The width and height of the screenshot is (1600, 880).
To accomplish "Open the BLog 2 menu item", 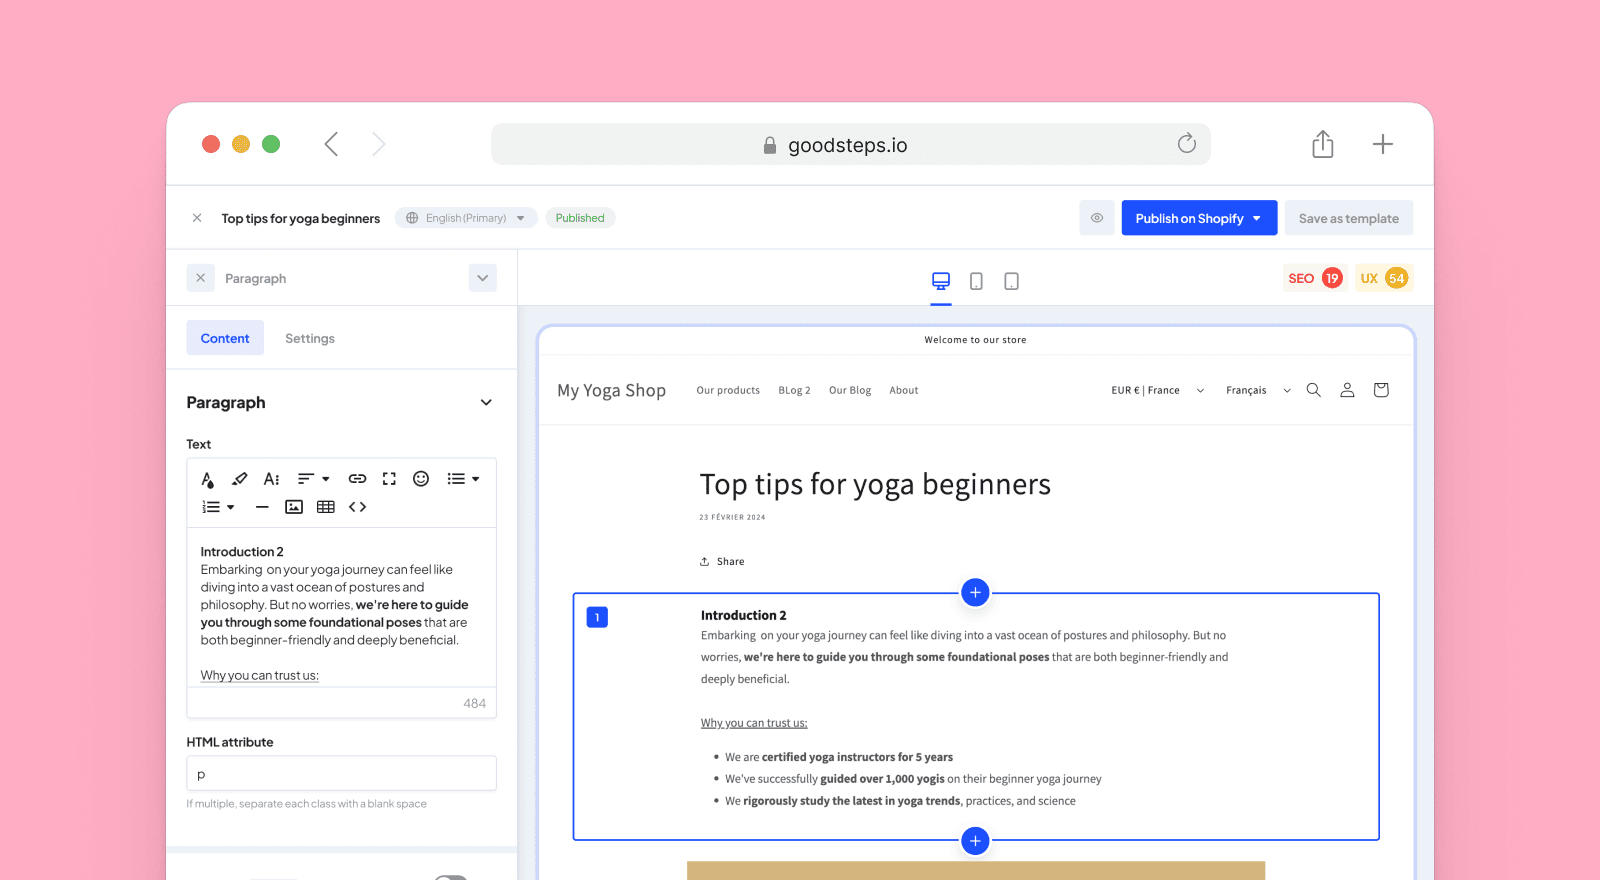I will 794,390.
